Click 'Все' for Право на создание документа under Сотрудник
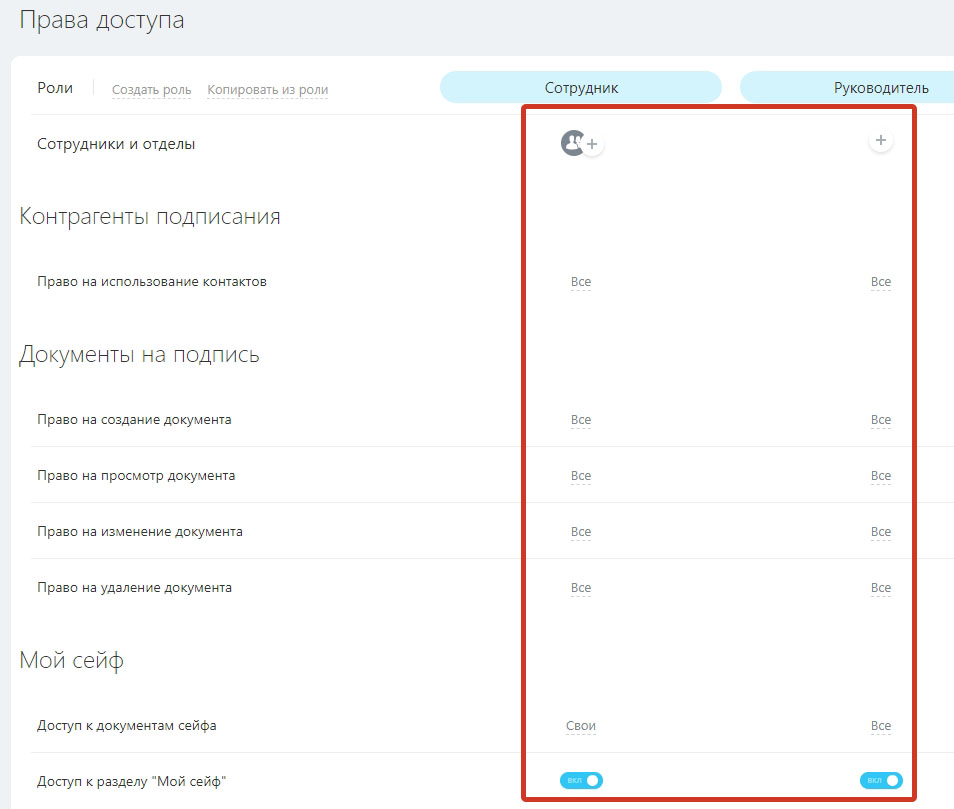Viewport: 954px width, 809px height. pos(581,419)
